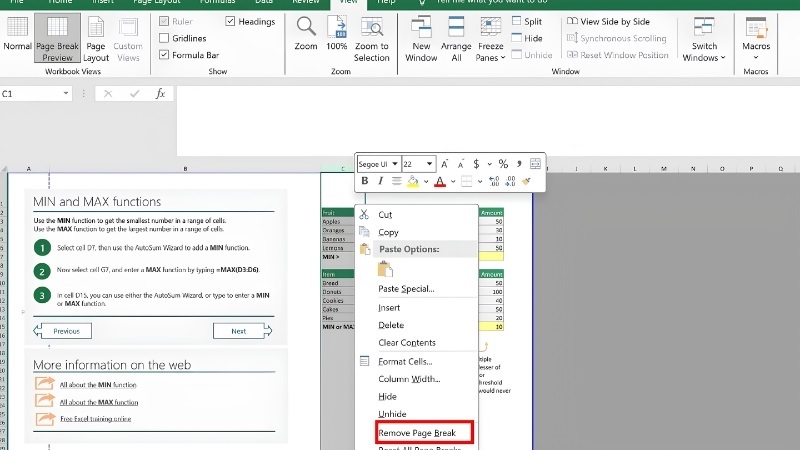Select column B header
The height and width of the screenshot is (450, 800).
pos(185,168)
